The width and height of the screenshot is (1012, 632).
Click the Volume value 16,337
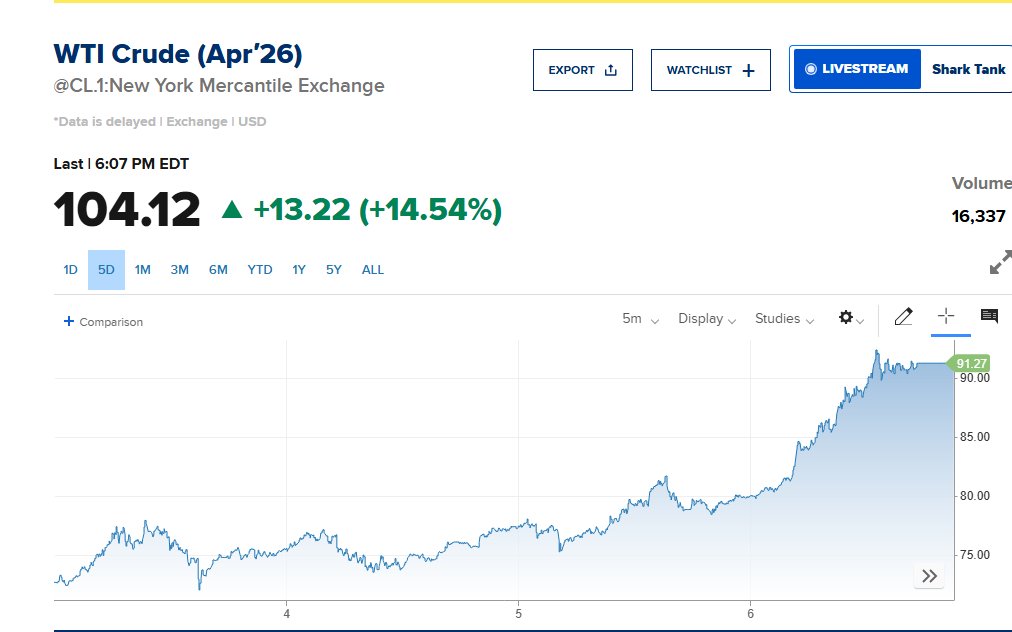click(x=978, y=216)
